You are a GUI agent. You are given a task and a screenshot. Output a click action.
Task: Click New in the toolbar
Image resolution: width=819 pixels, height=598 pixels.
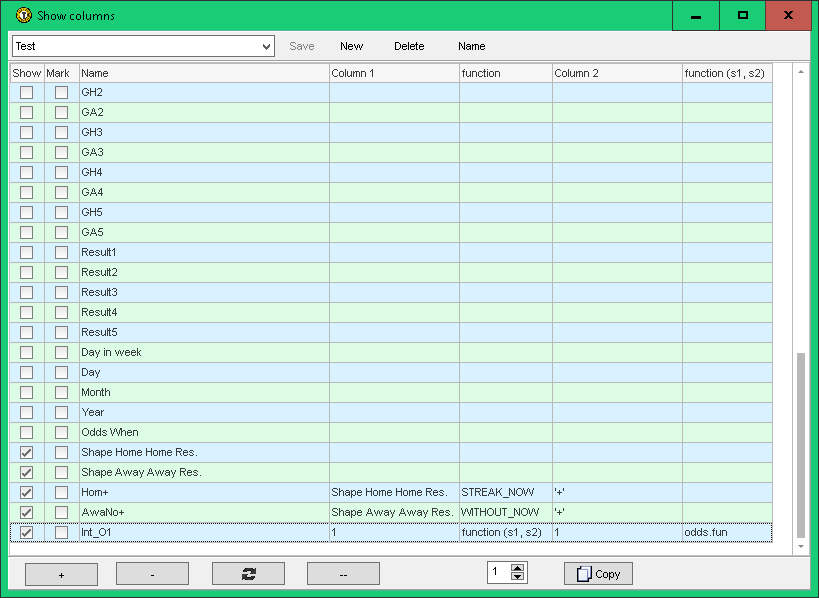click(x=351, y=46)
